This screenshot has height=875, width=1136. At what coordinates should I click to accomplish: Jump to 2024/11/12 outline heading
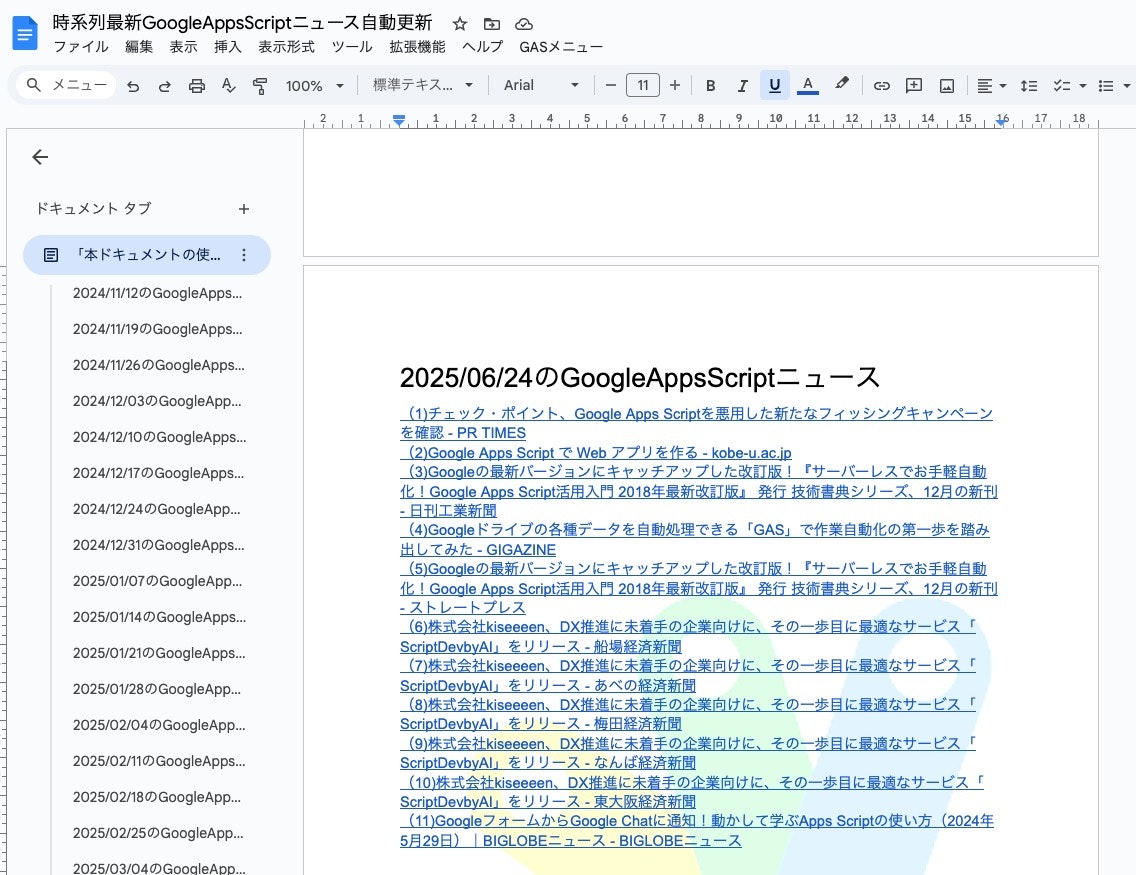click(x=157, y=293)
